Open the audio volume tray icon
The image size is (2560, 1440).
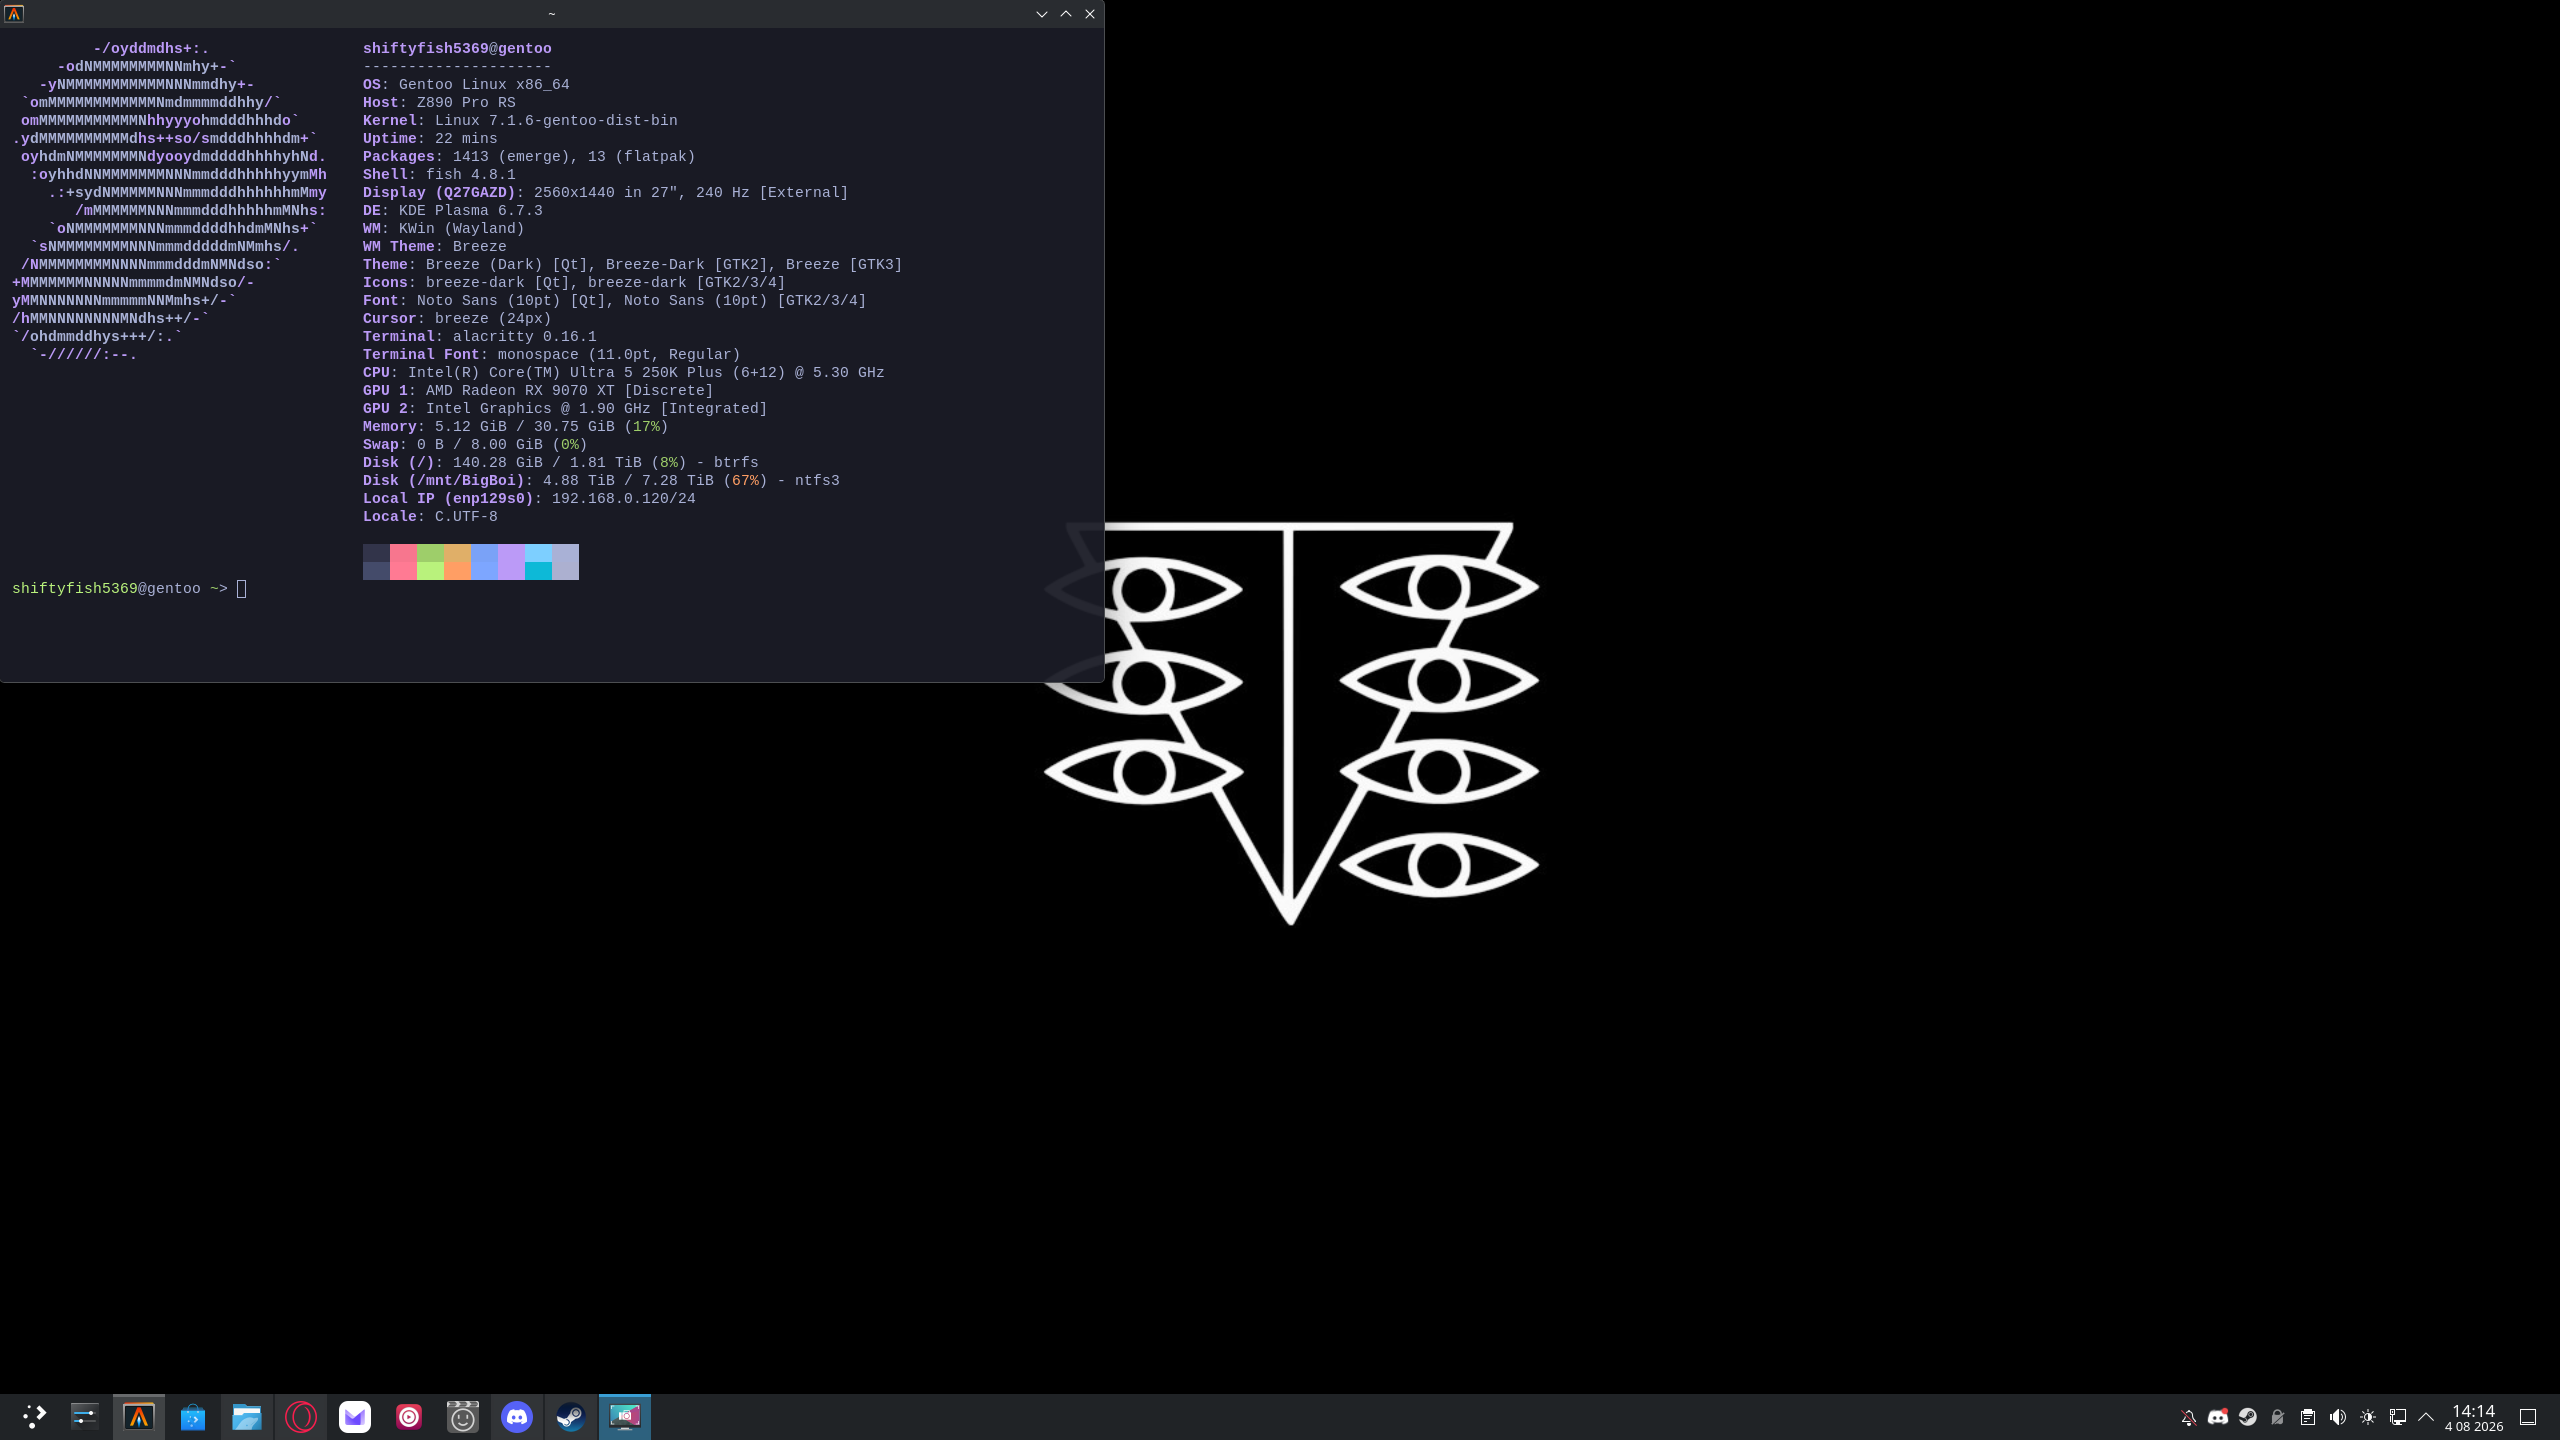[x=2338, y=1417]
